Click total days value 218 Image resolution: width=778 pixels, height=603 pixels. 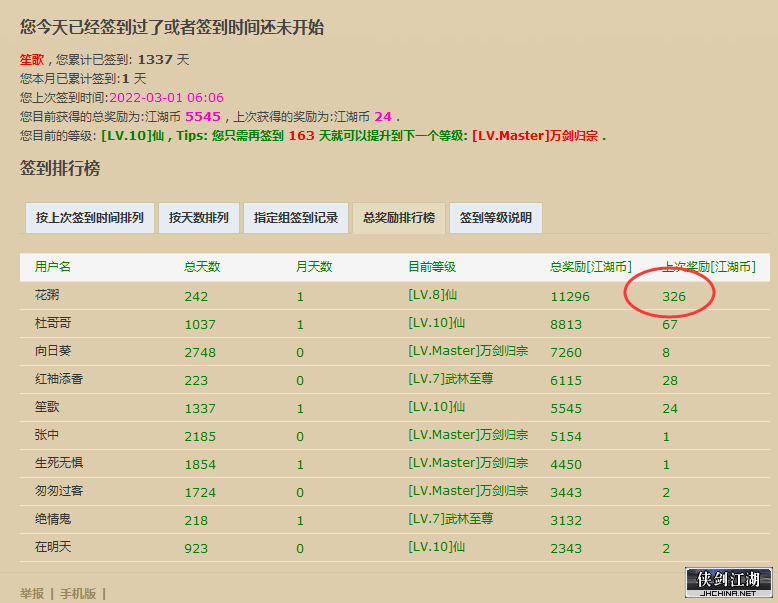(x=196, y=521)
